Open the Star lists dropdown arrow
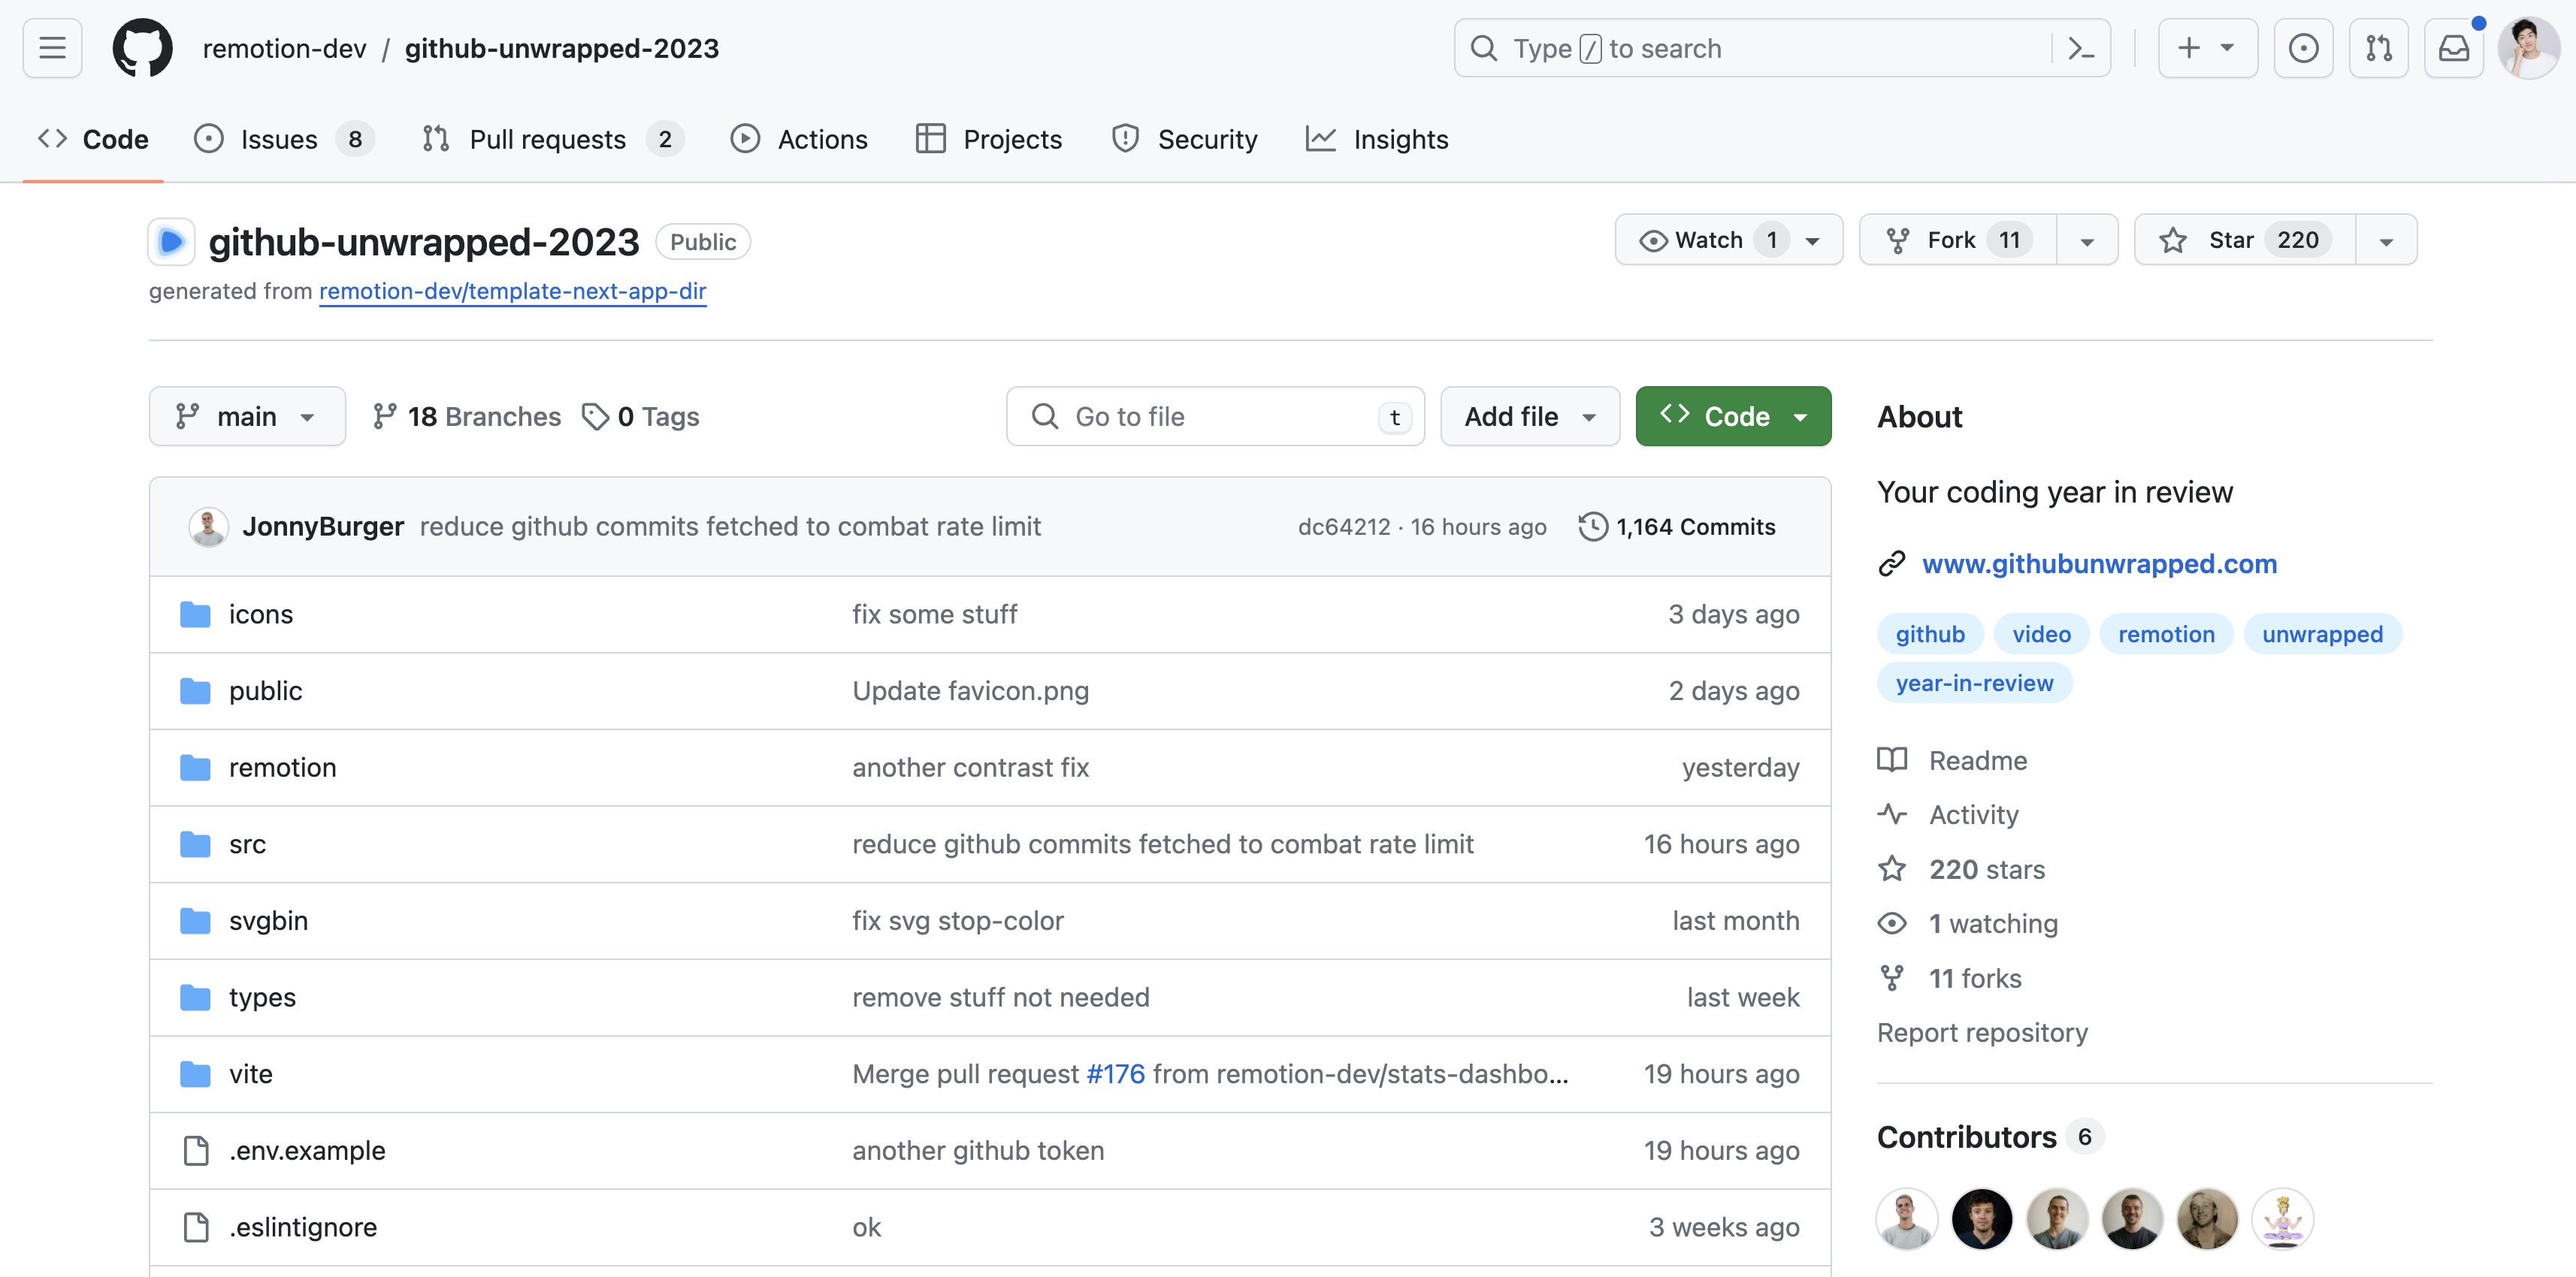The width and height of the screenshot is (2576, 1277). [2386, 241]
